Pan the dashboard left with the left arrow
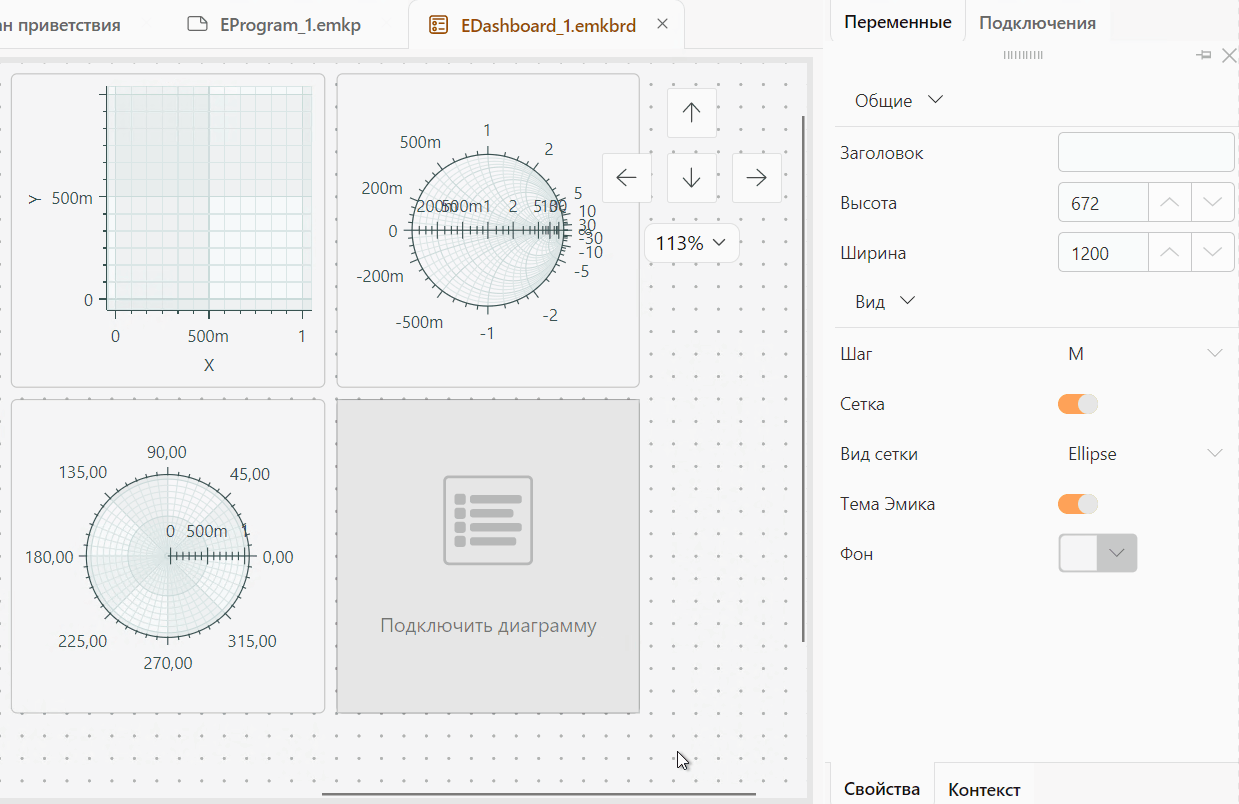Screen dimensions: 1239x804 (627, 178)
